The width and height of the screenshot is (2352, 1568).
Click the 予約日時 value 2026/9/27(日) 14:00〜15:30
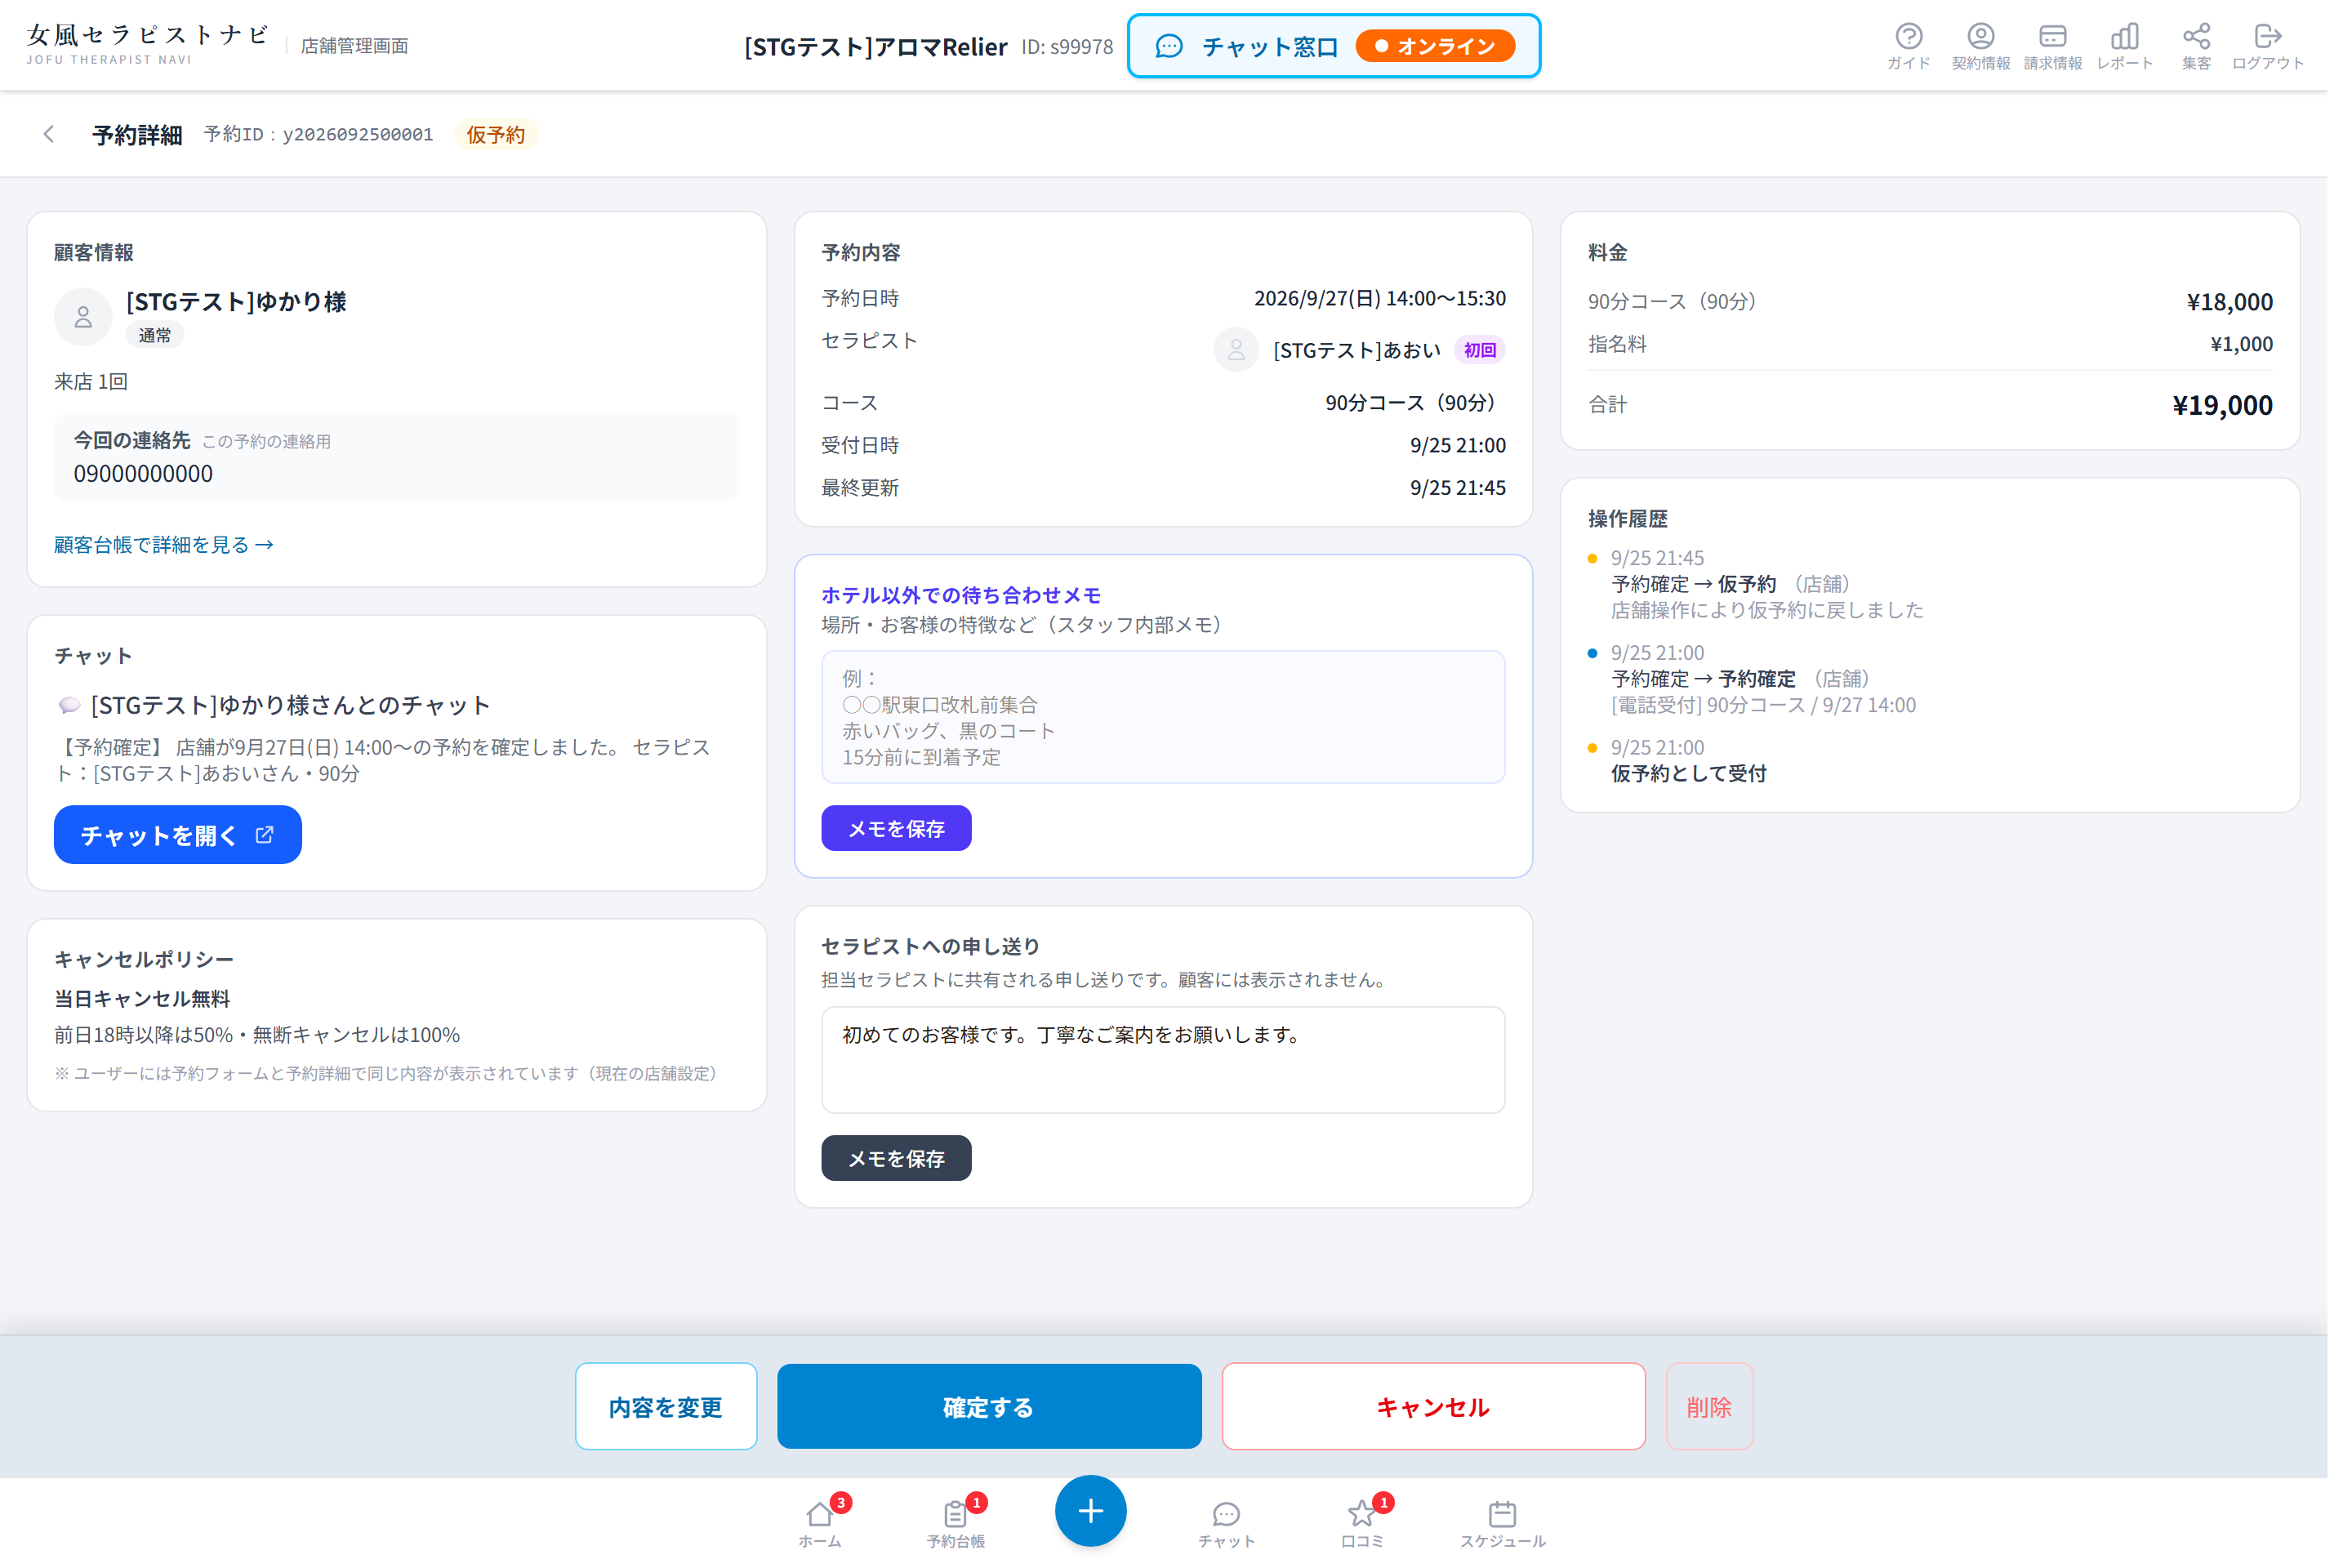pyautogui.click(x=1394, y=301)
